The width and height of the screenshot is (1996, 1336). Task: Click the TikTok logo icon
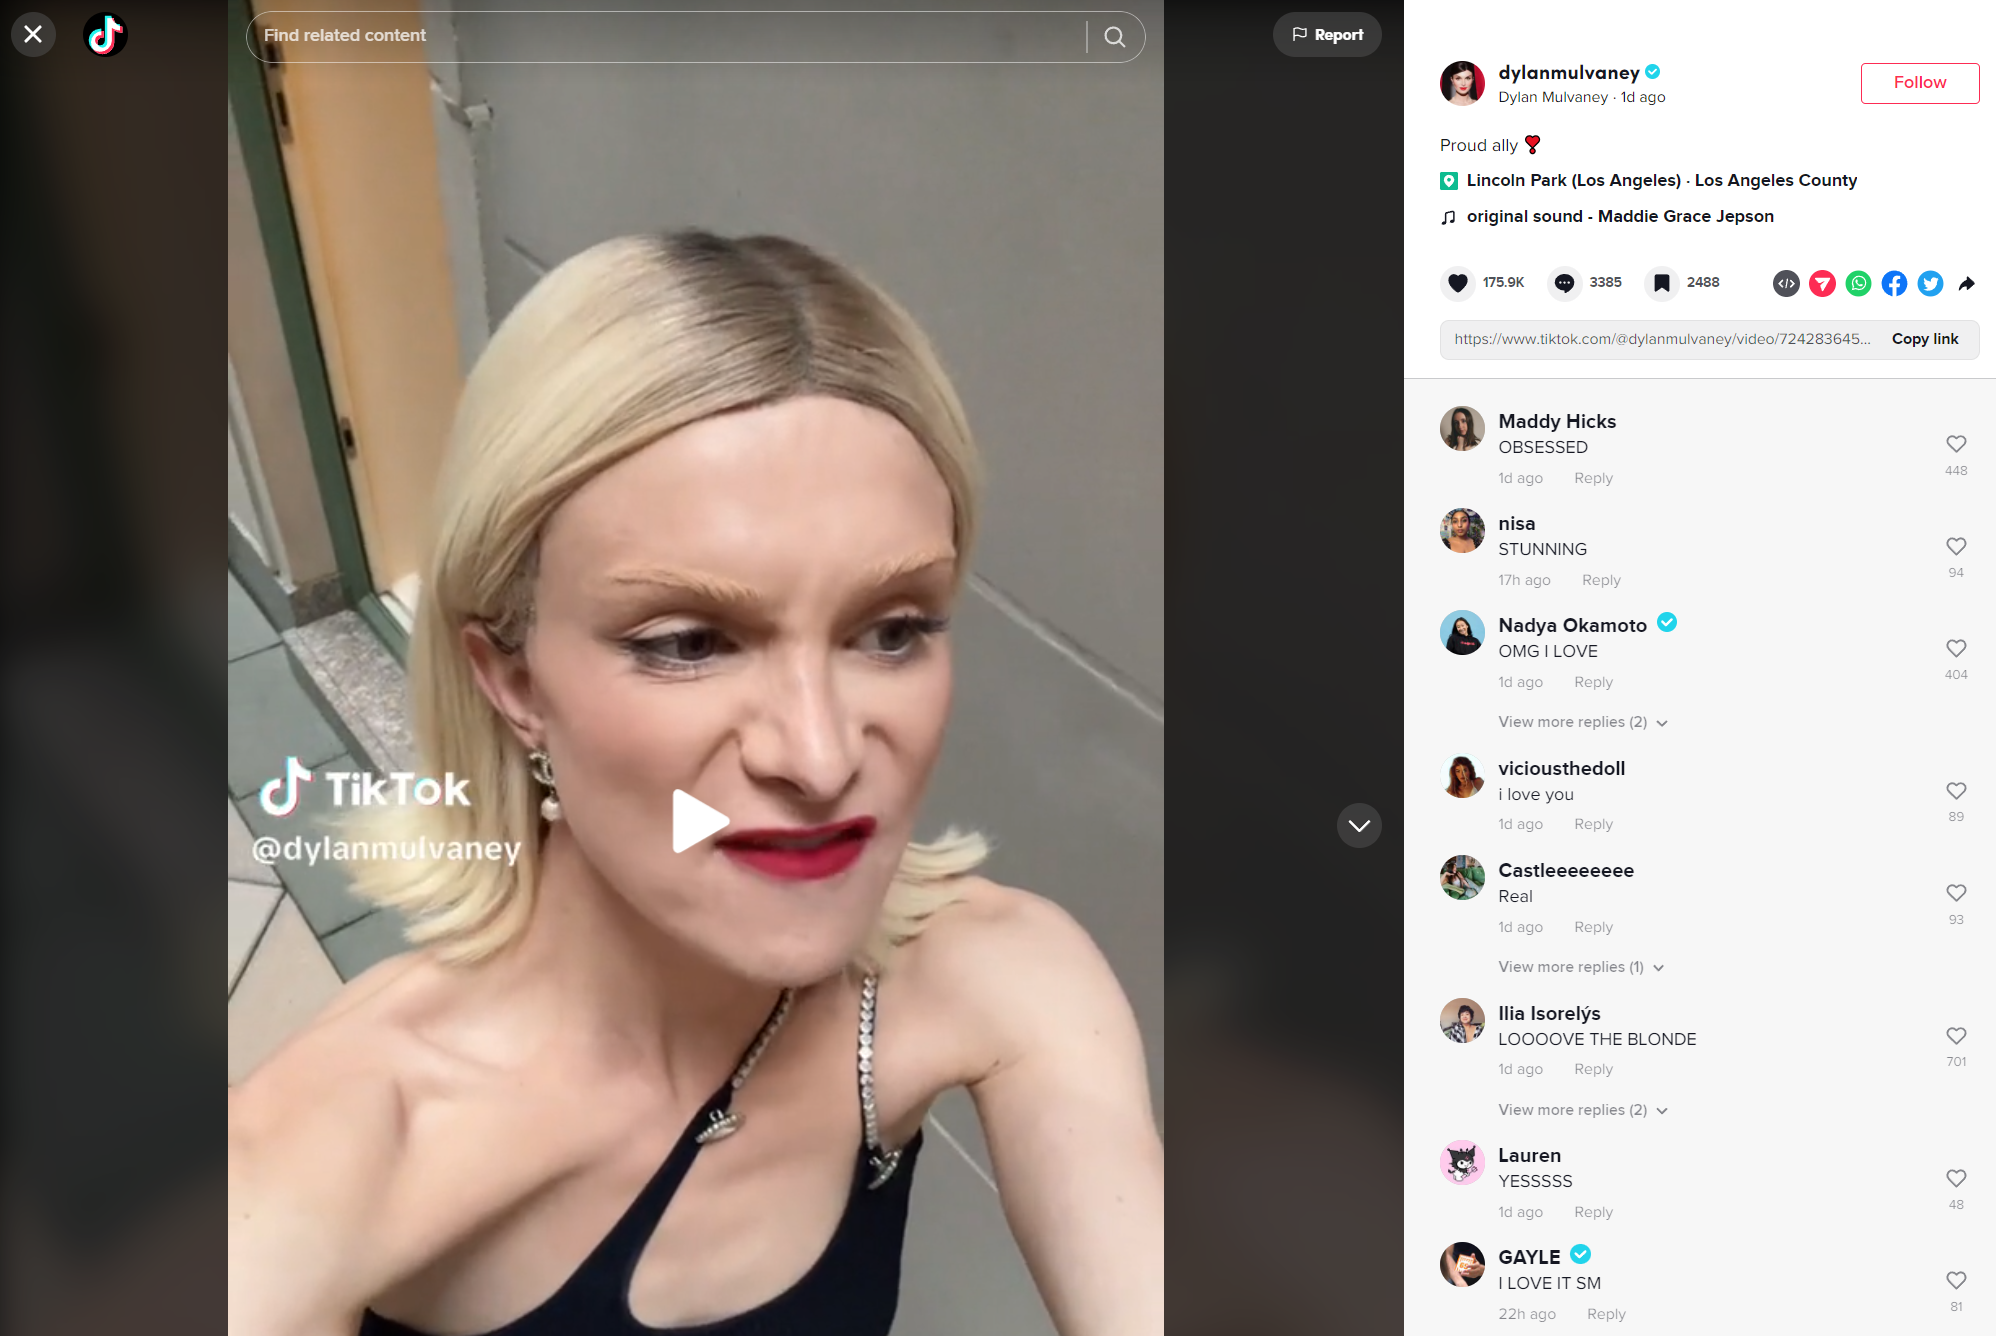[105, 35]
